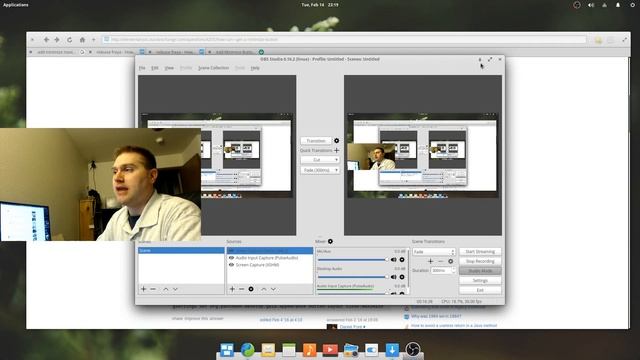Image resolution: width=640 pixels, height=360 pixels.
Task: Open the File menu in OBS
Action: point(142,68)
